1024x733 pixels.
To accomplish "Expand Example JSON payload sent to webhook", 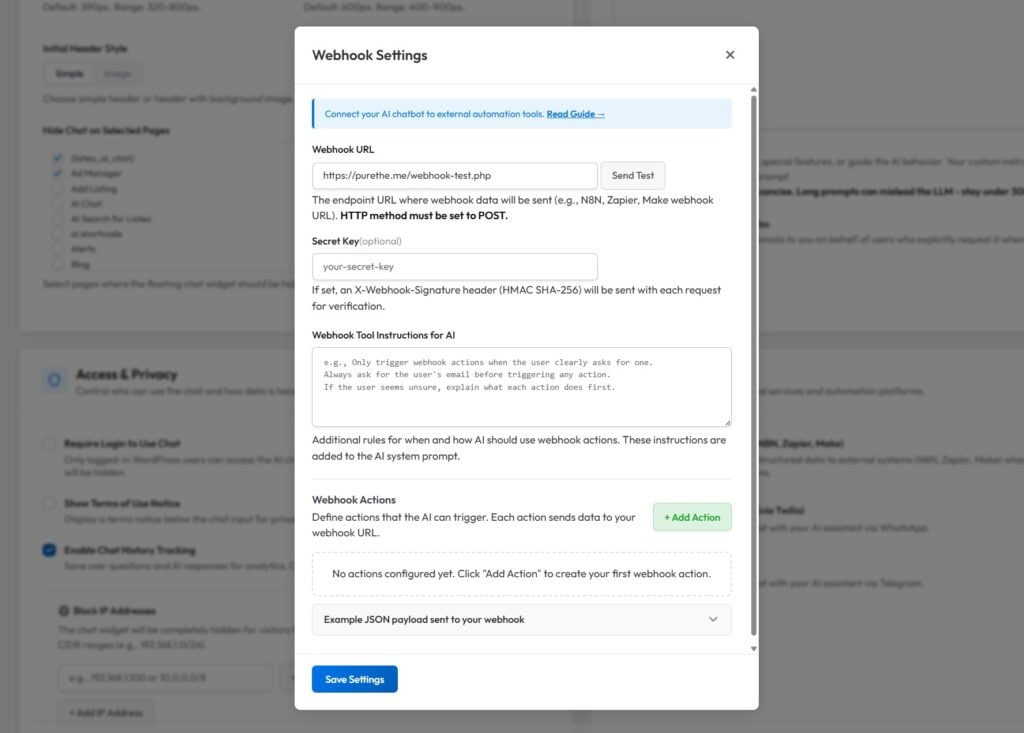I will (424, 620).
